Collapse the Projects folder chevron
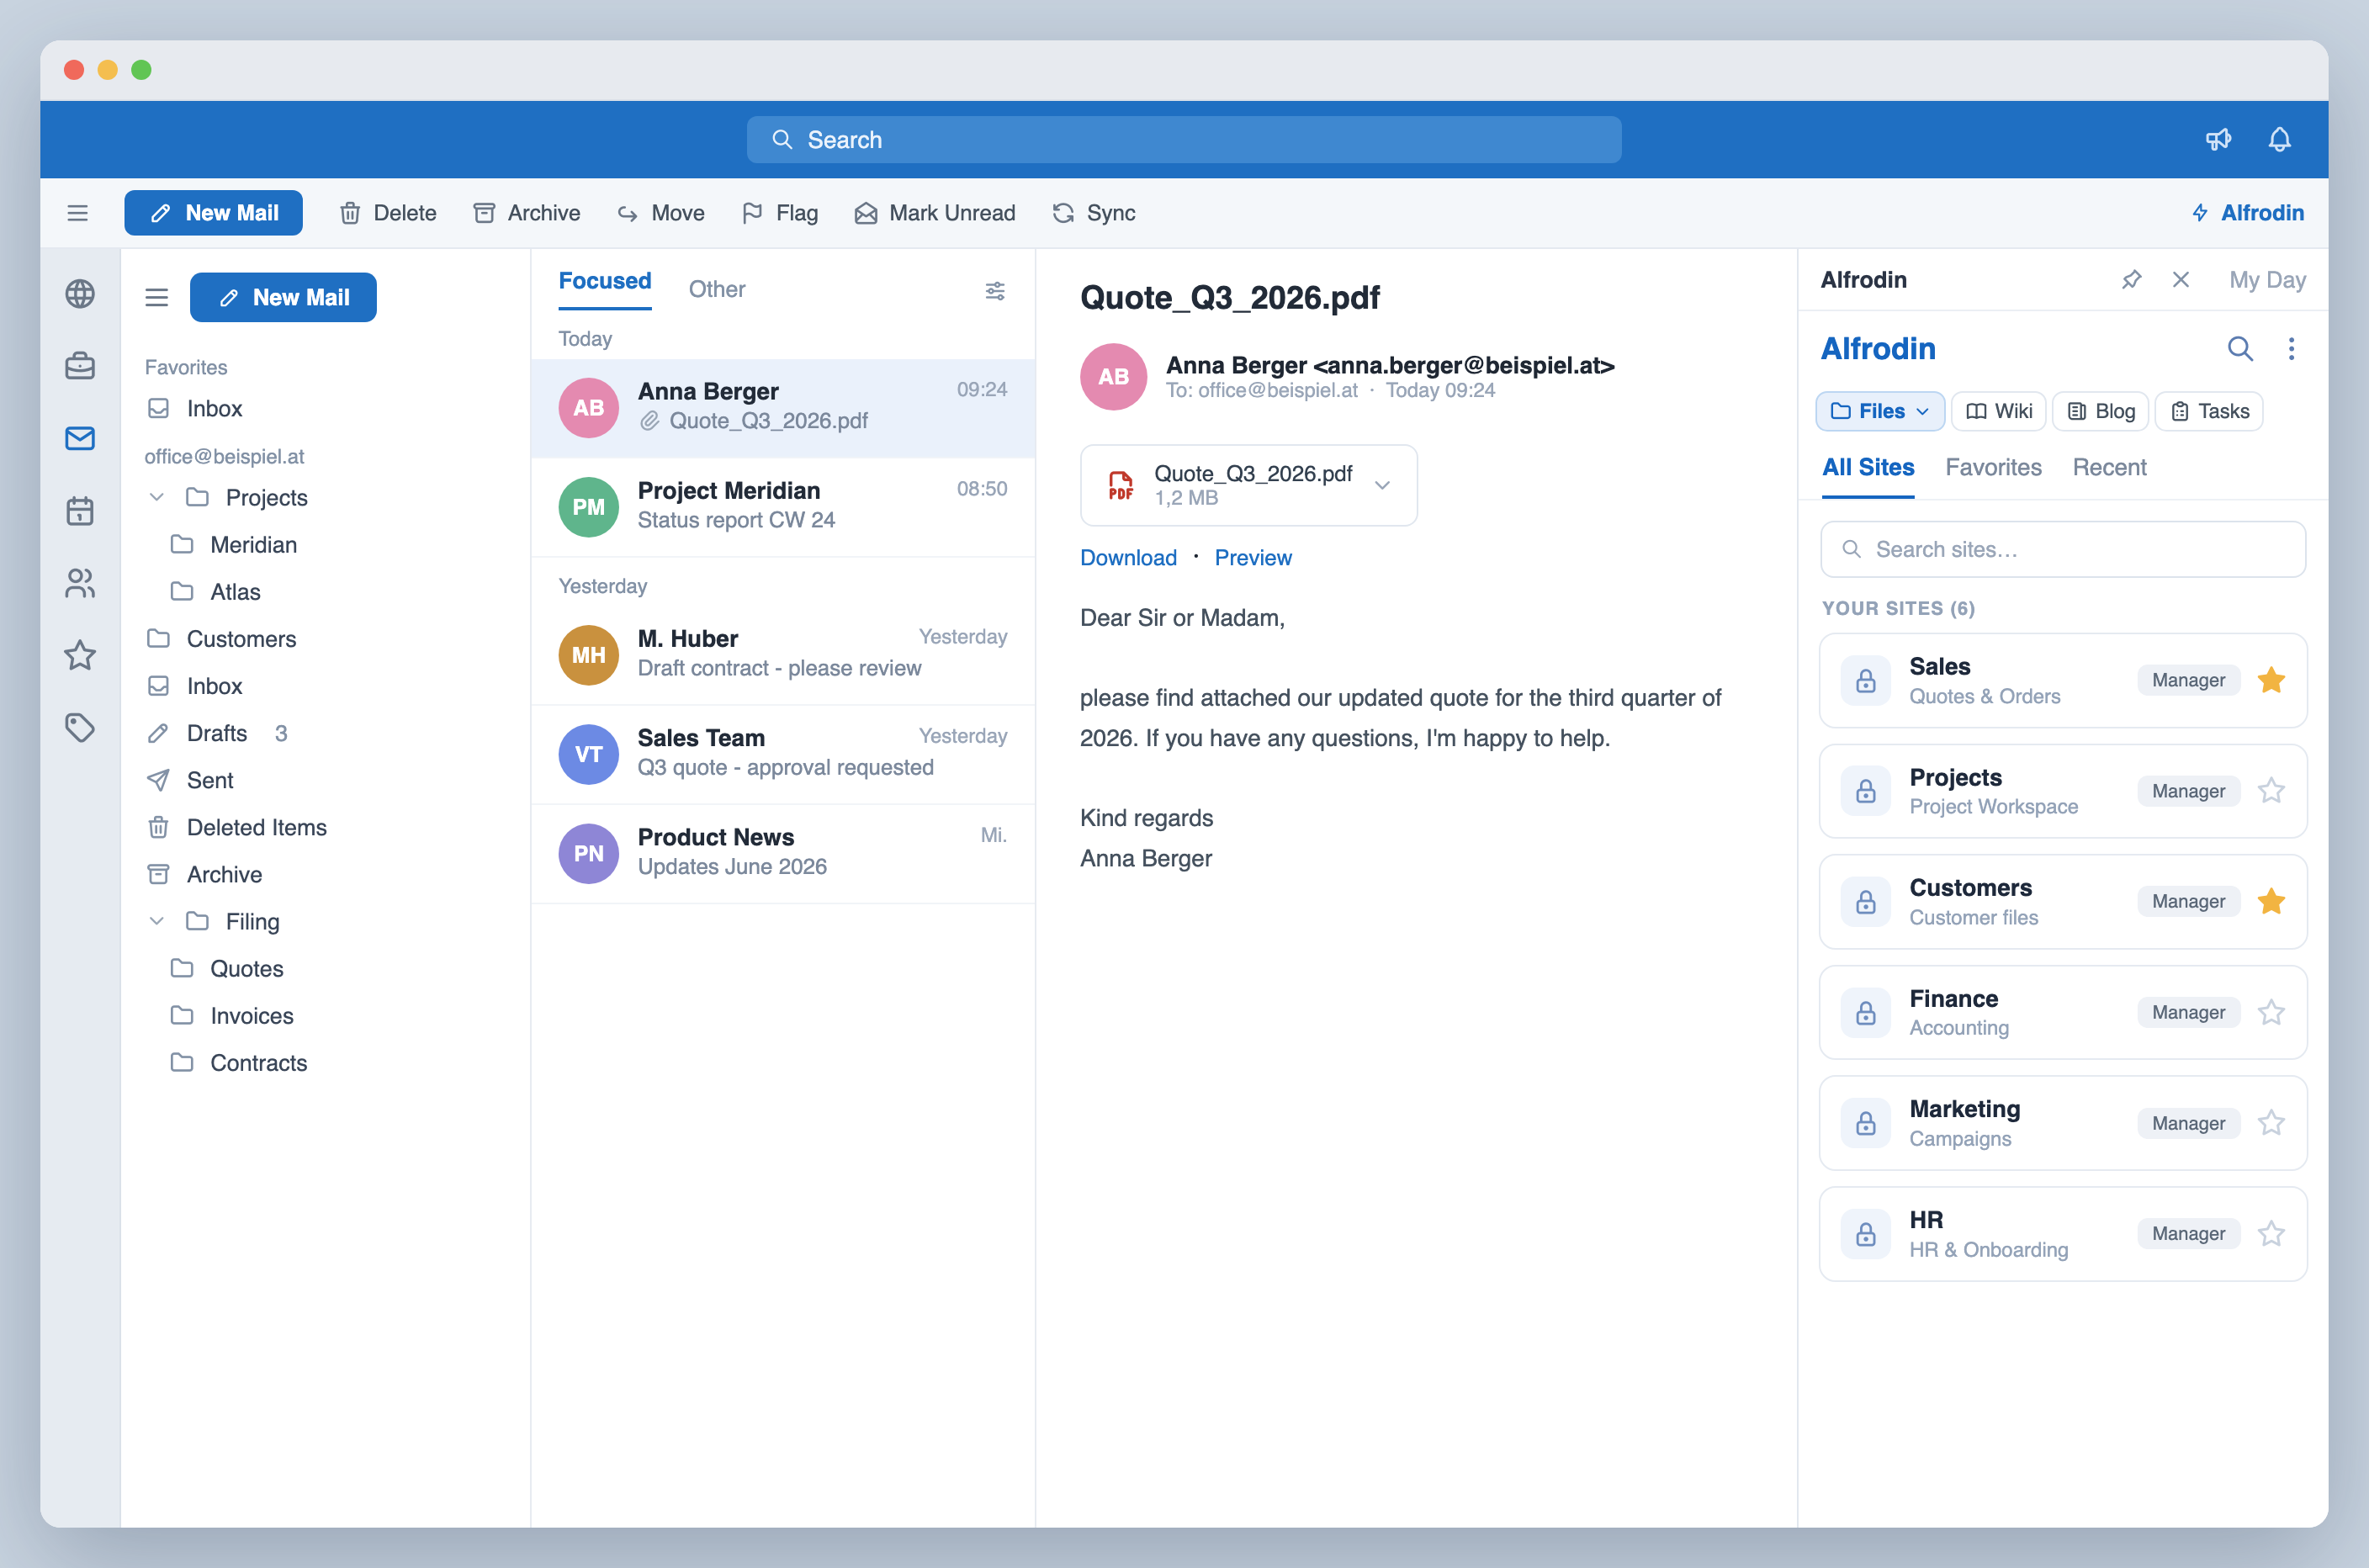 click(x=156, y=498)
